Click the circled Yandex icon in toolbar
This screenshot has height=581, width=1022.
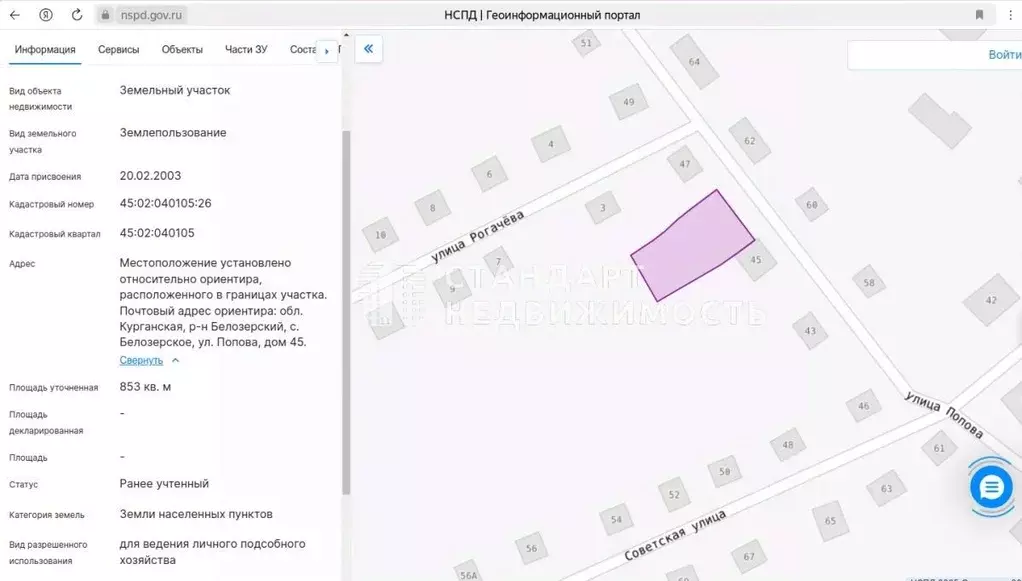click(x=43, y=15)
